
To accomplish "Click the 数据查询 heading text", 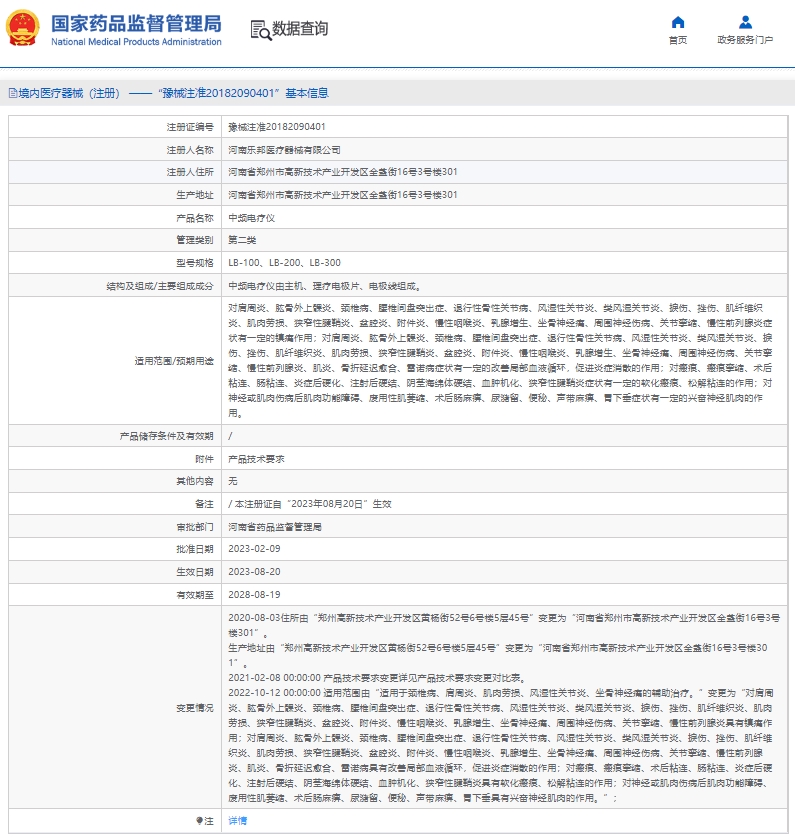I will click(x=300, y=29).
